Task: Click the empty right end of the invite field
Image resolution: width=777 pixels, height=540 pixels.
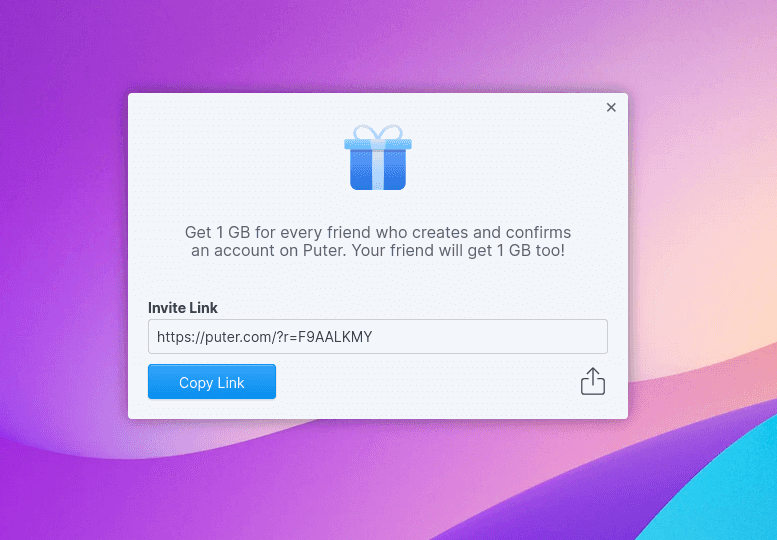Action: click(496, 336)
